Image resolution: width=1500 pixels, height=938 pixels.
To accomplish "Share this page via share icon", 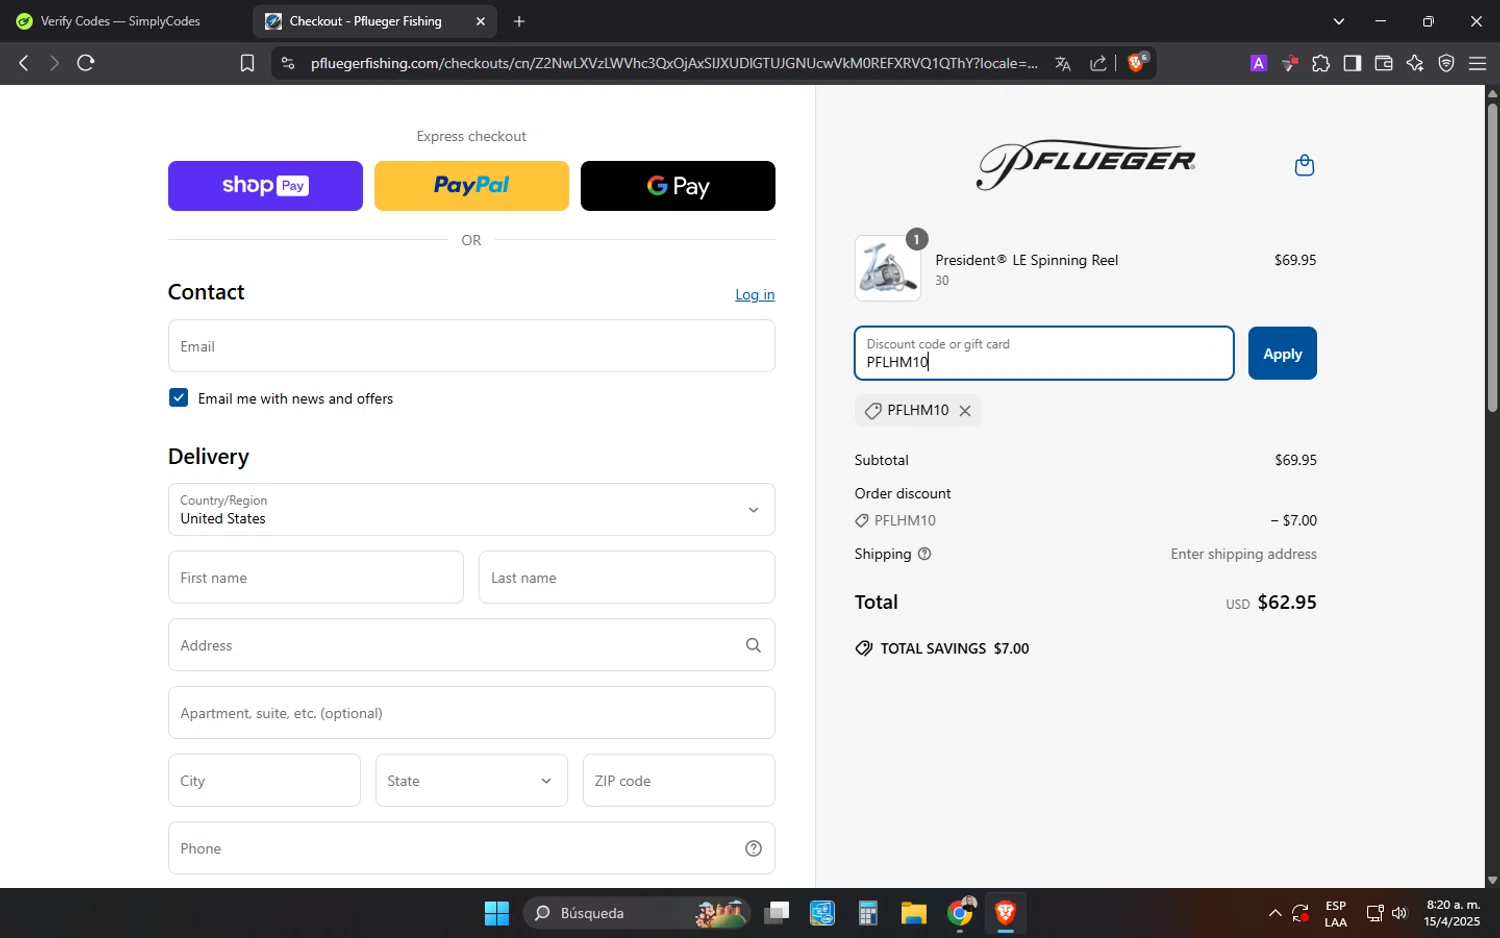I will pos(1098,63).
